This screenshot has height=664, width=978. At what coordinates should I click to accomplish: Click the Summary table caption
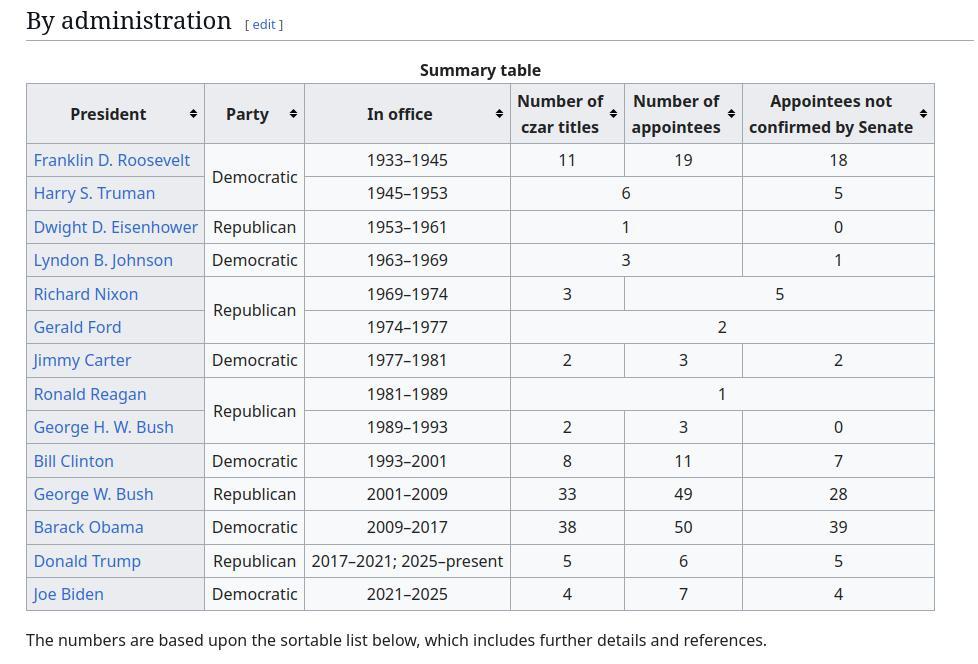480,70
